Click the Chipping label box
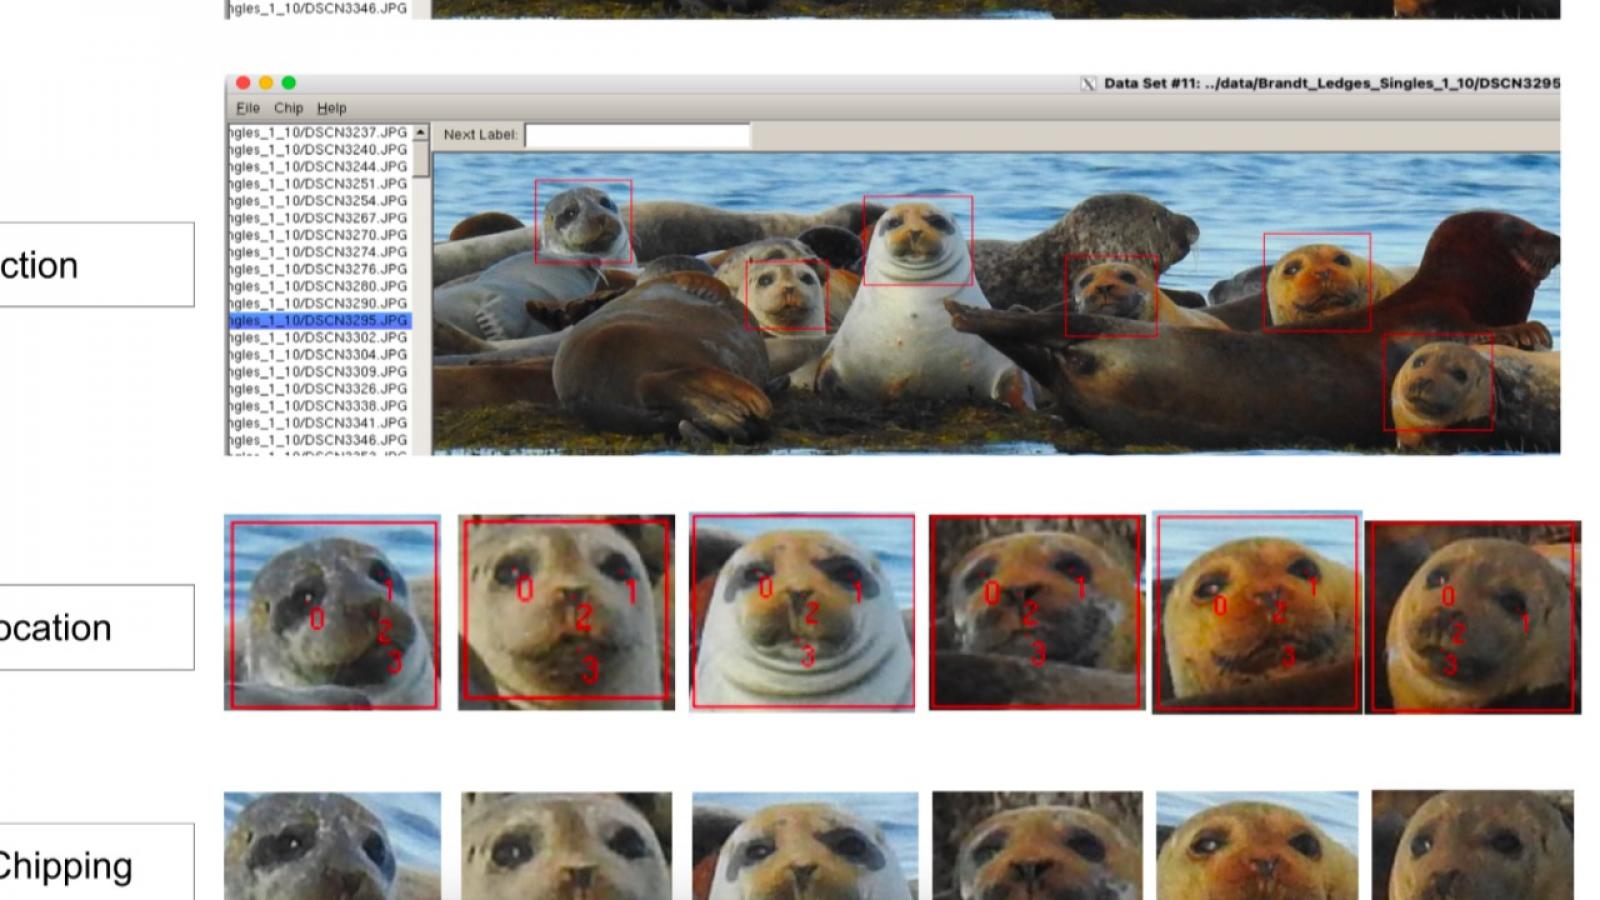1600x900 pixels. click(x=97, y=862)
